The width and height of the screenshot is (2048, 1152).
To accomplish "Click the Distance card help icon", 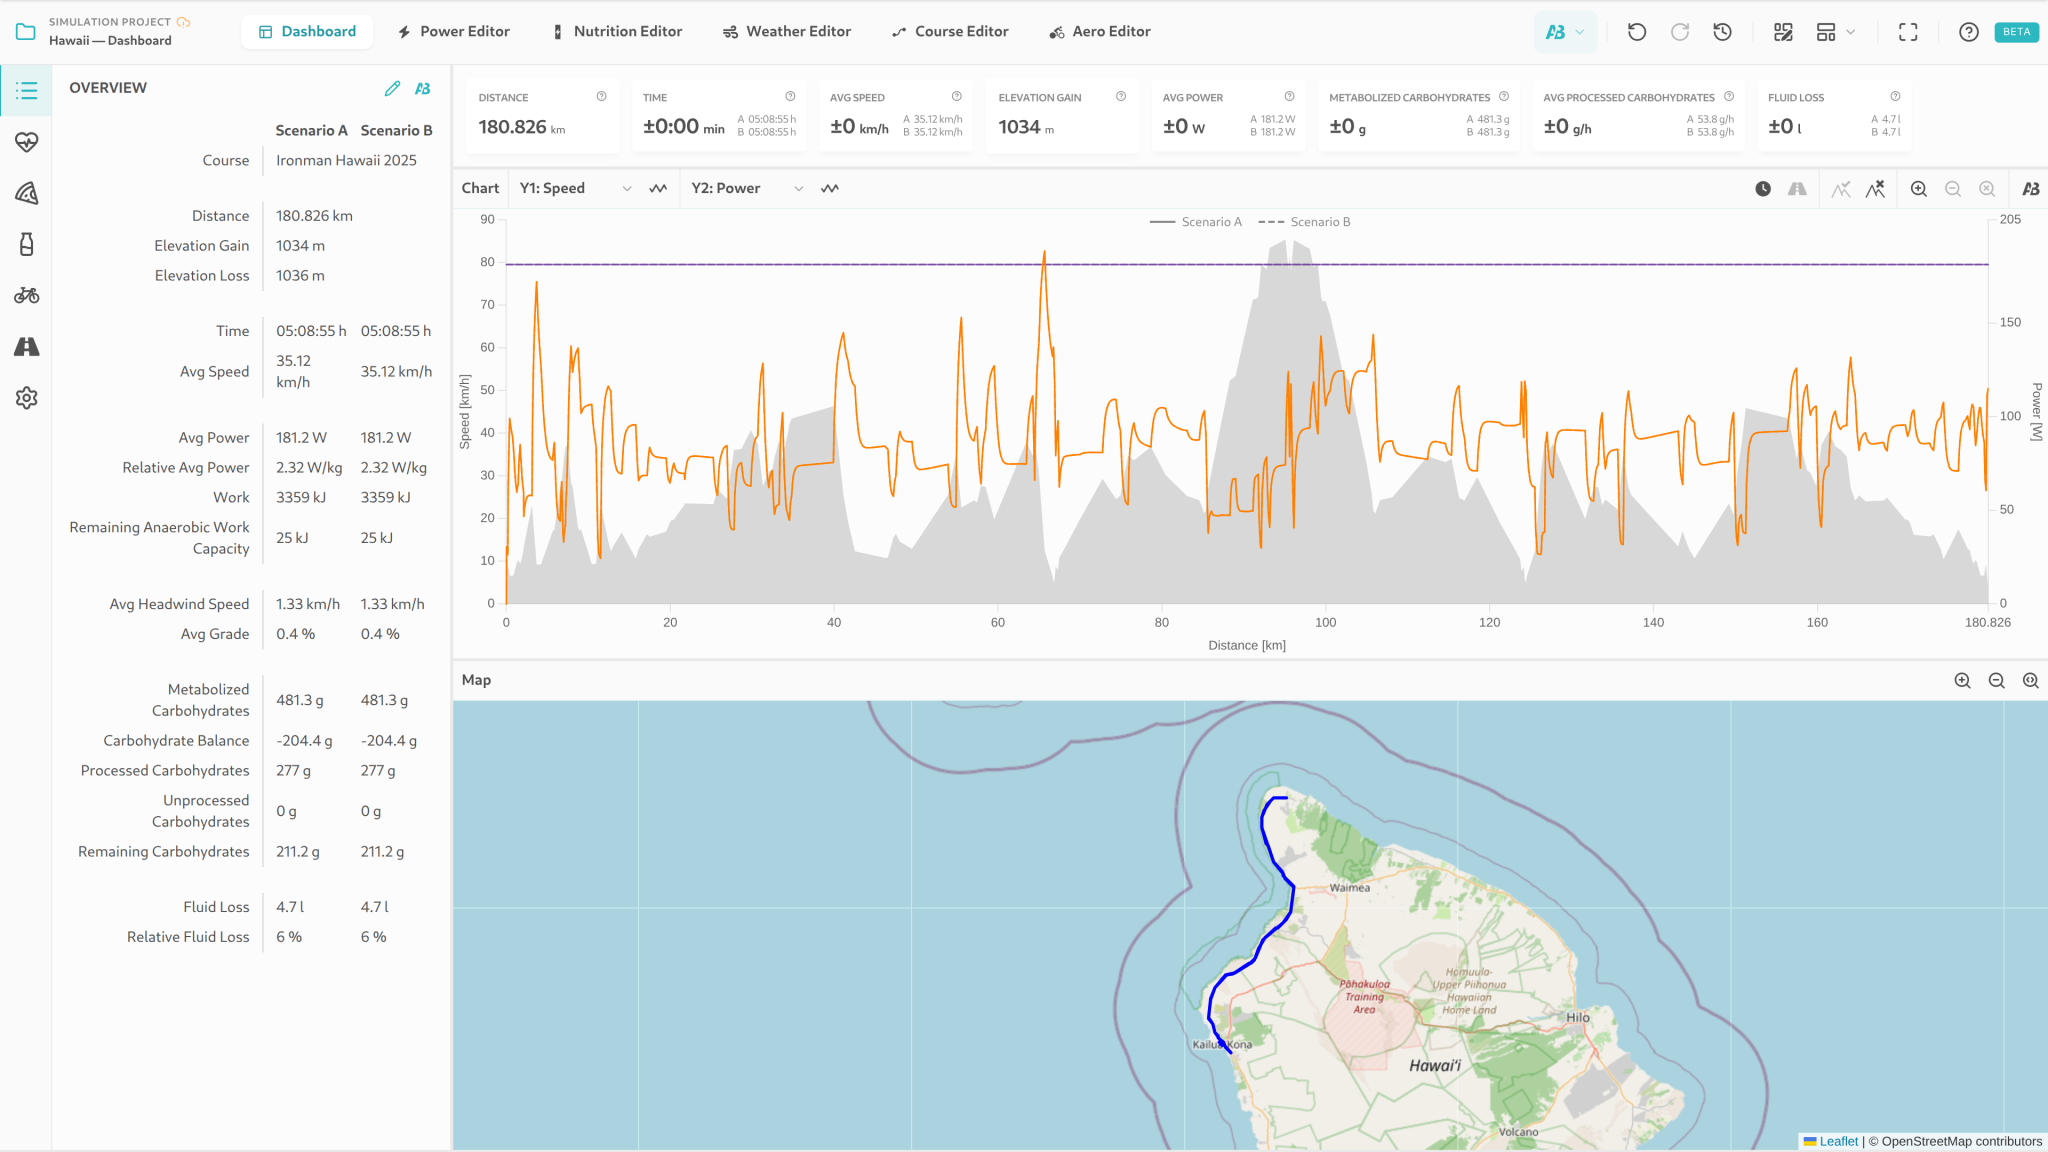I will 602,97.
